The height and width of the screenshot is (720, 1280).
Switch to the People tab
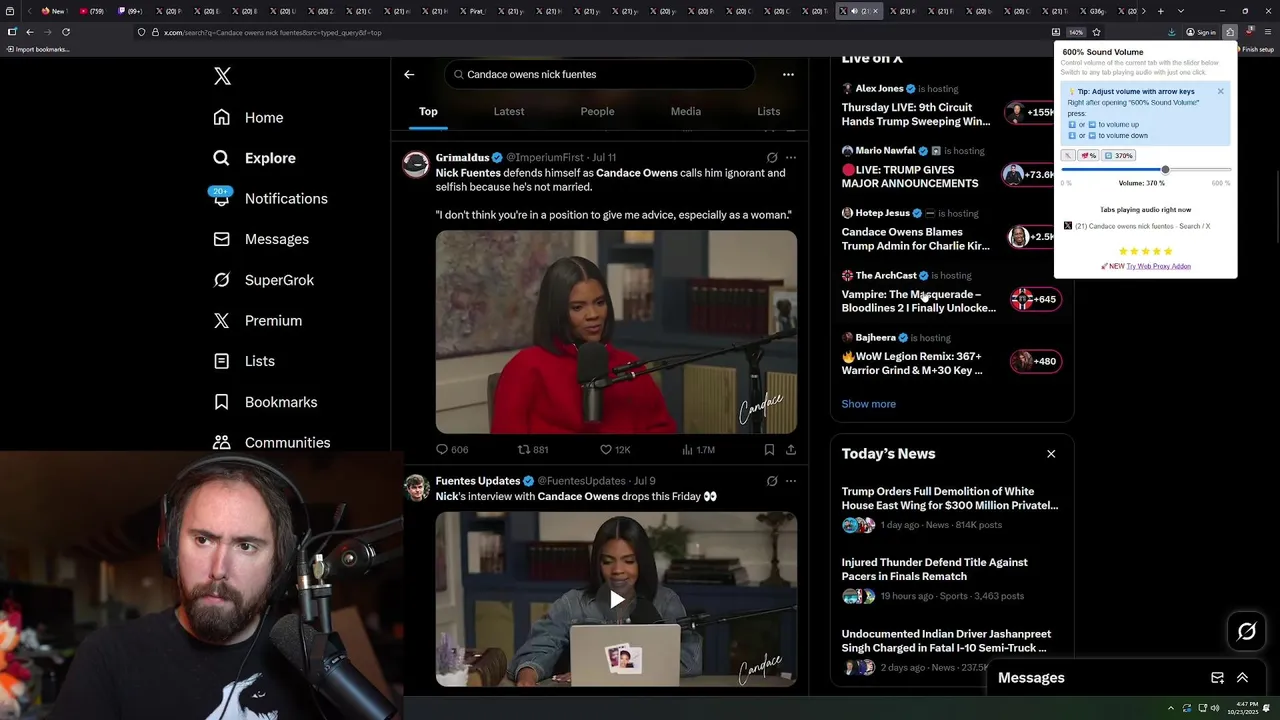tap(597, 111)
